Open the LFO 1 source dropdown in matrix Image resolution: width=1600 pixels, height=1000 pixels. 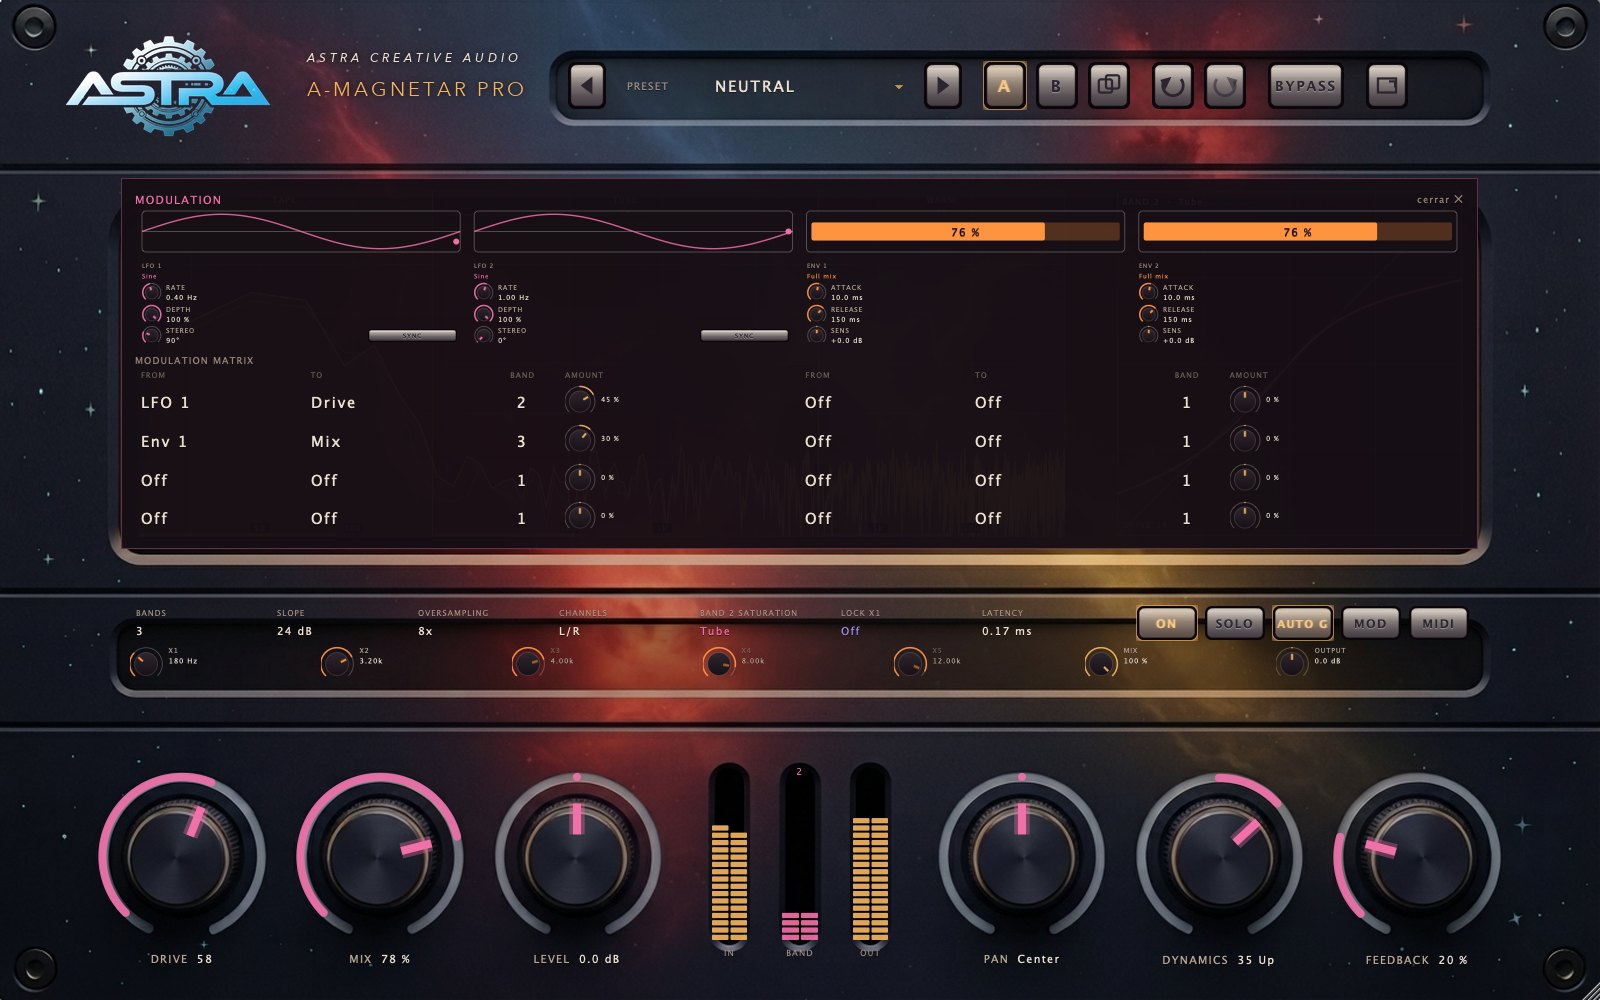[165, 402]
